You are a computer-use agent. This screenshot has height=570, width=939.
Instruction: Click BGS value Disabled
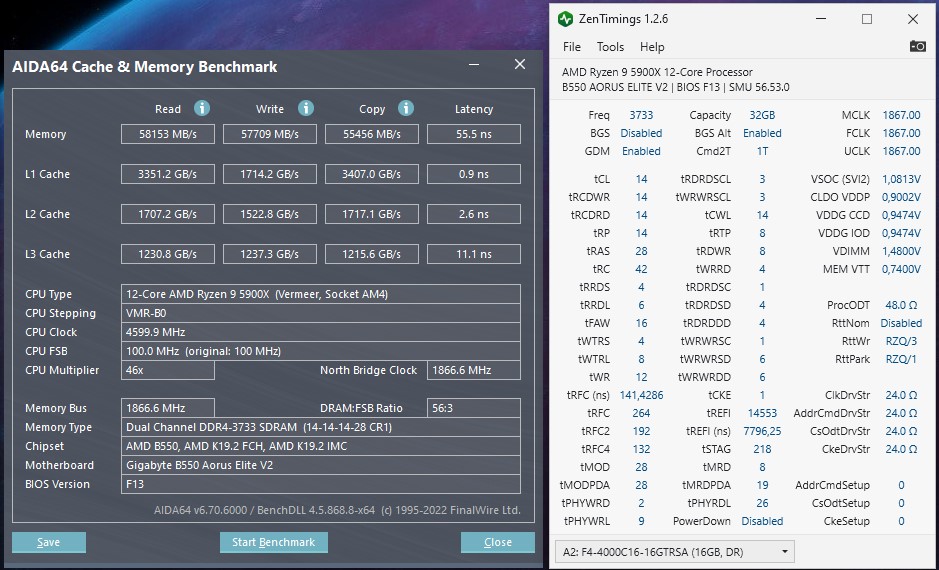coord(641,133)
